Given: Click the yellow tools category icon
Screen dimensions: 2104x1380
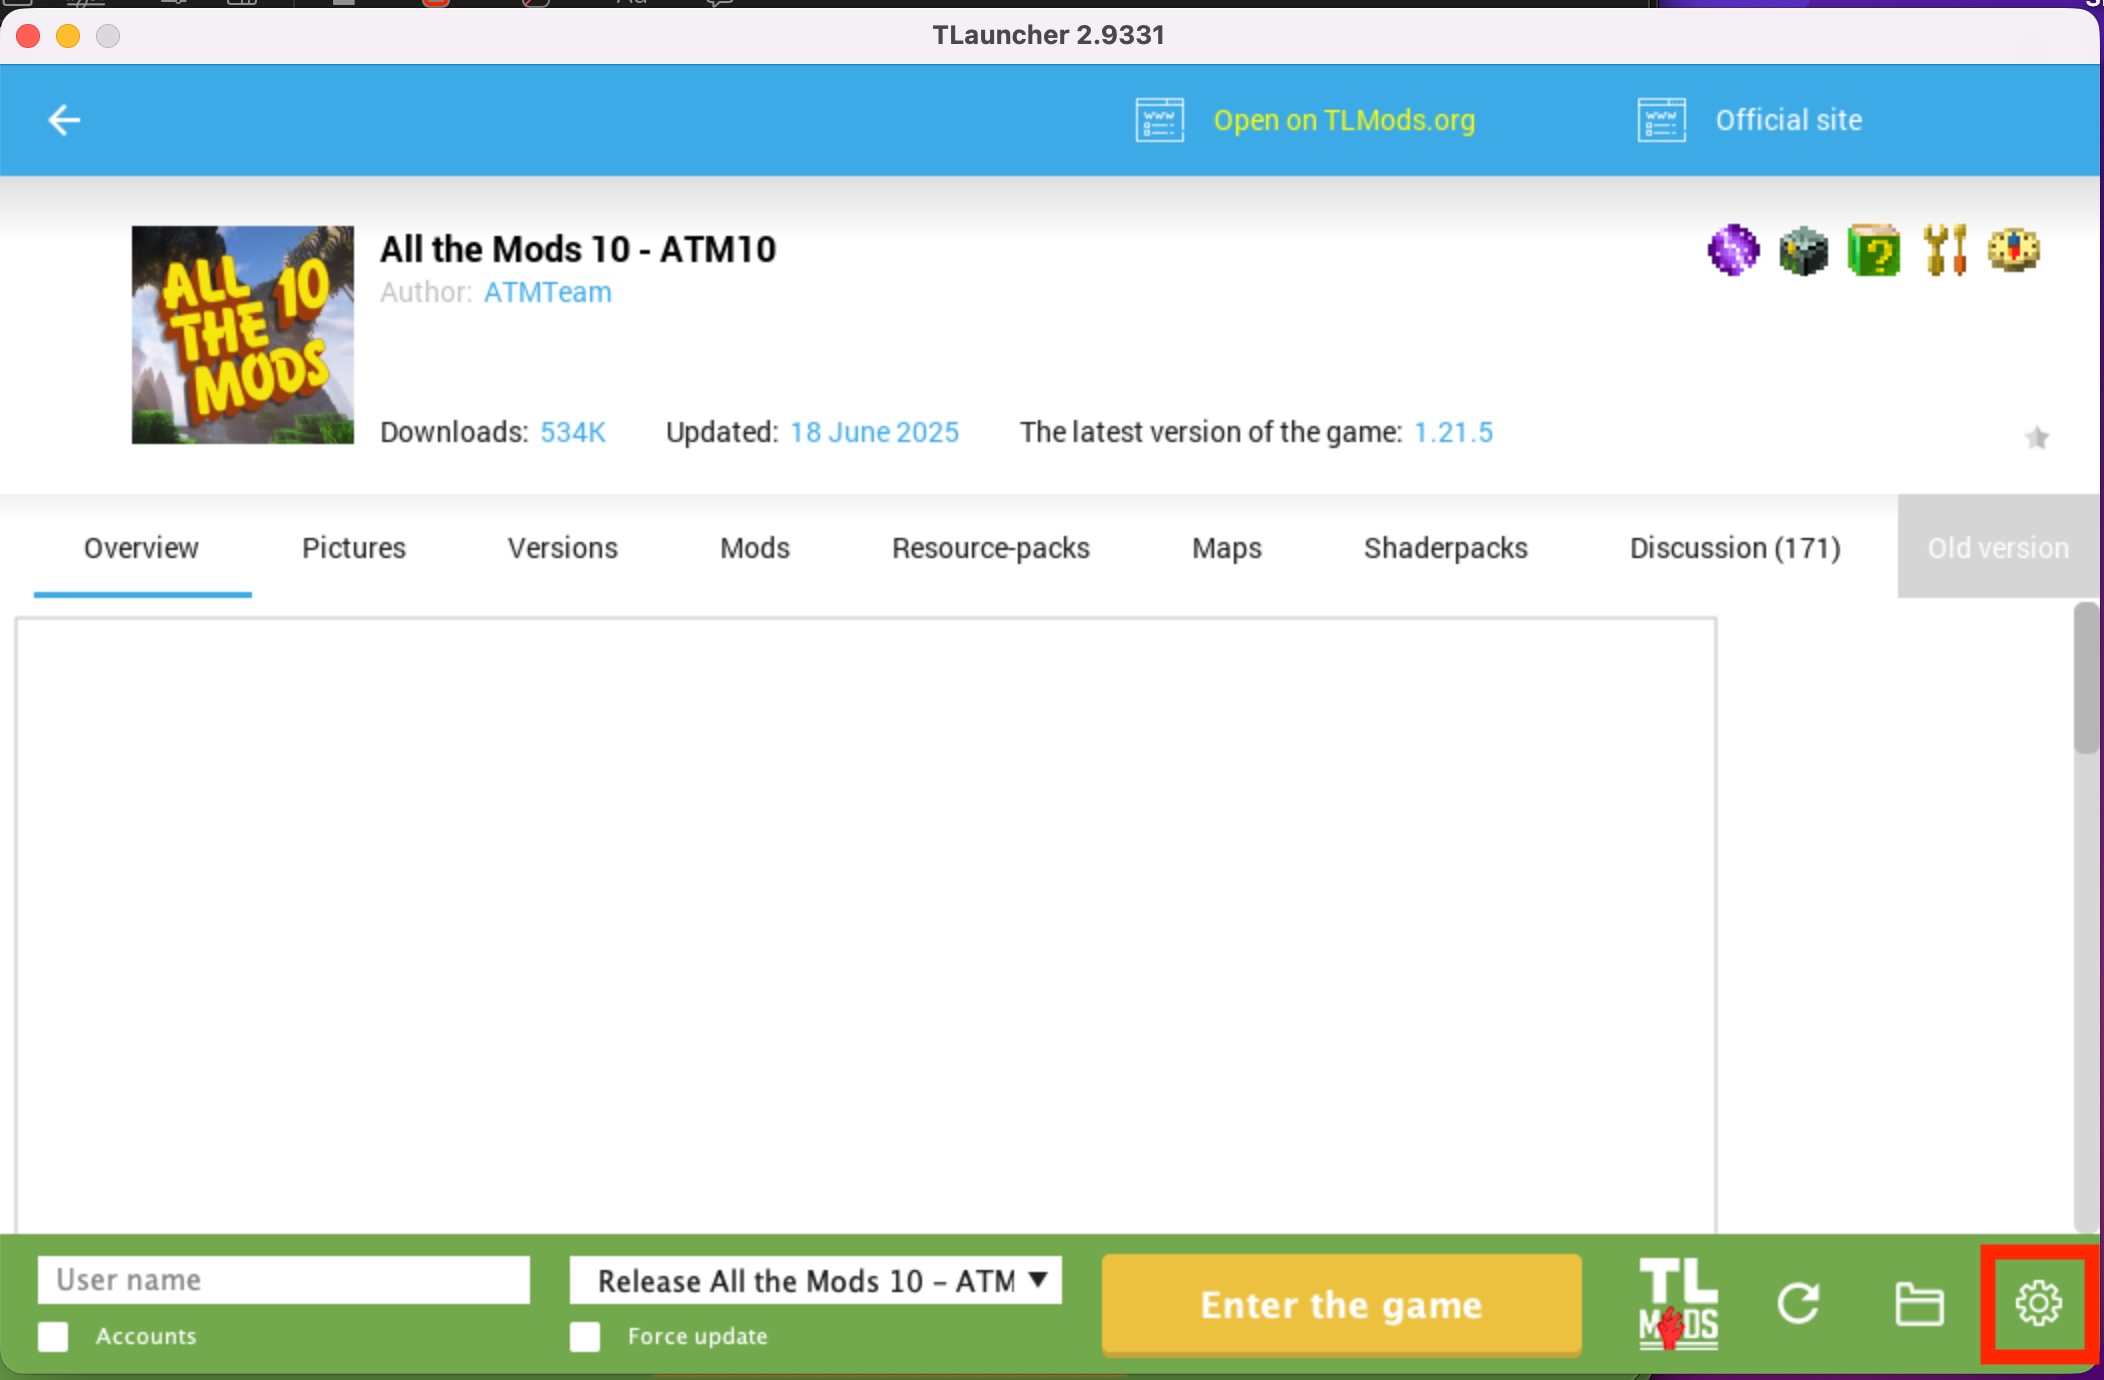Looking at the screenshot, I should click(x=1945, y=250).
